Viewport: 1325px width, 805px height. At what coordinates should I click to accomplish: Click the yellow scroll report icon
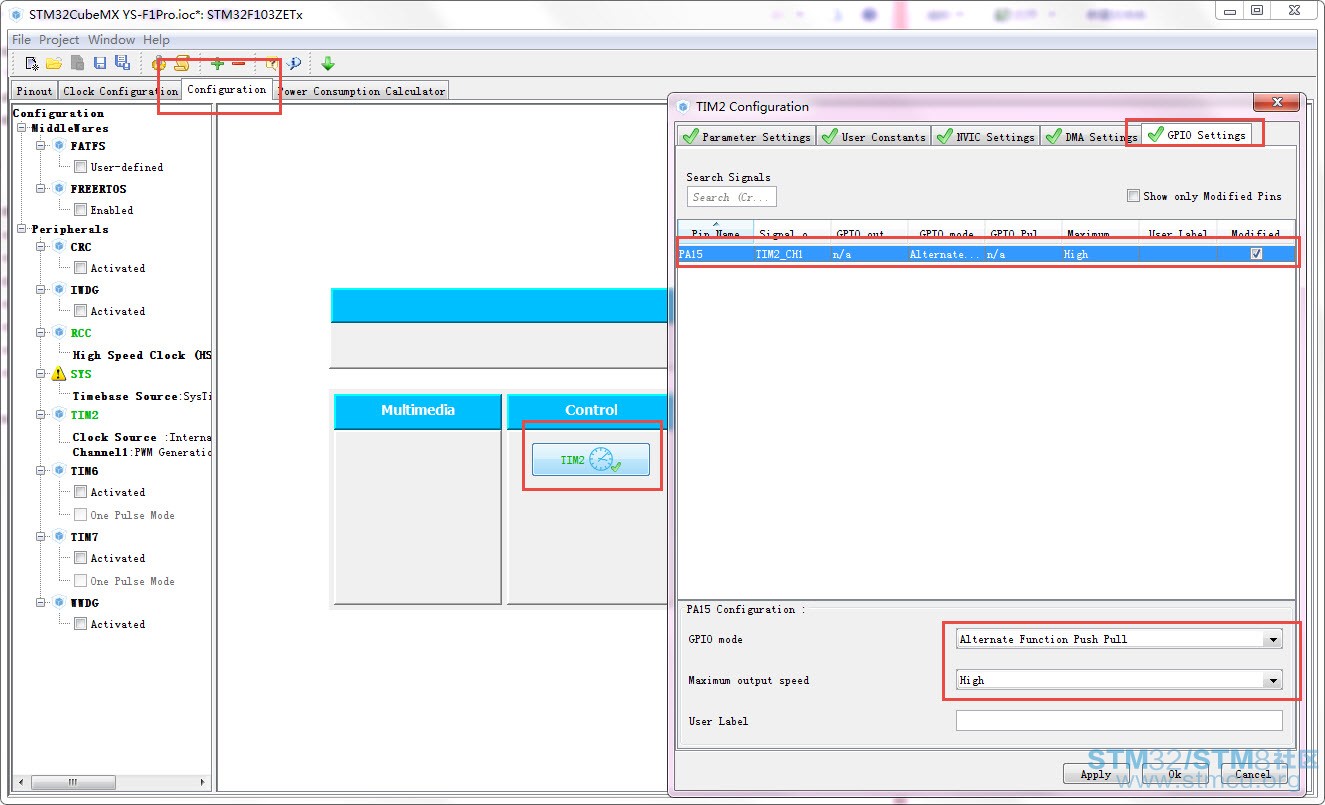(182, 63)
